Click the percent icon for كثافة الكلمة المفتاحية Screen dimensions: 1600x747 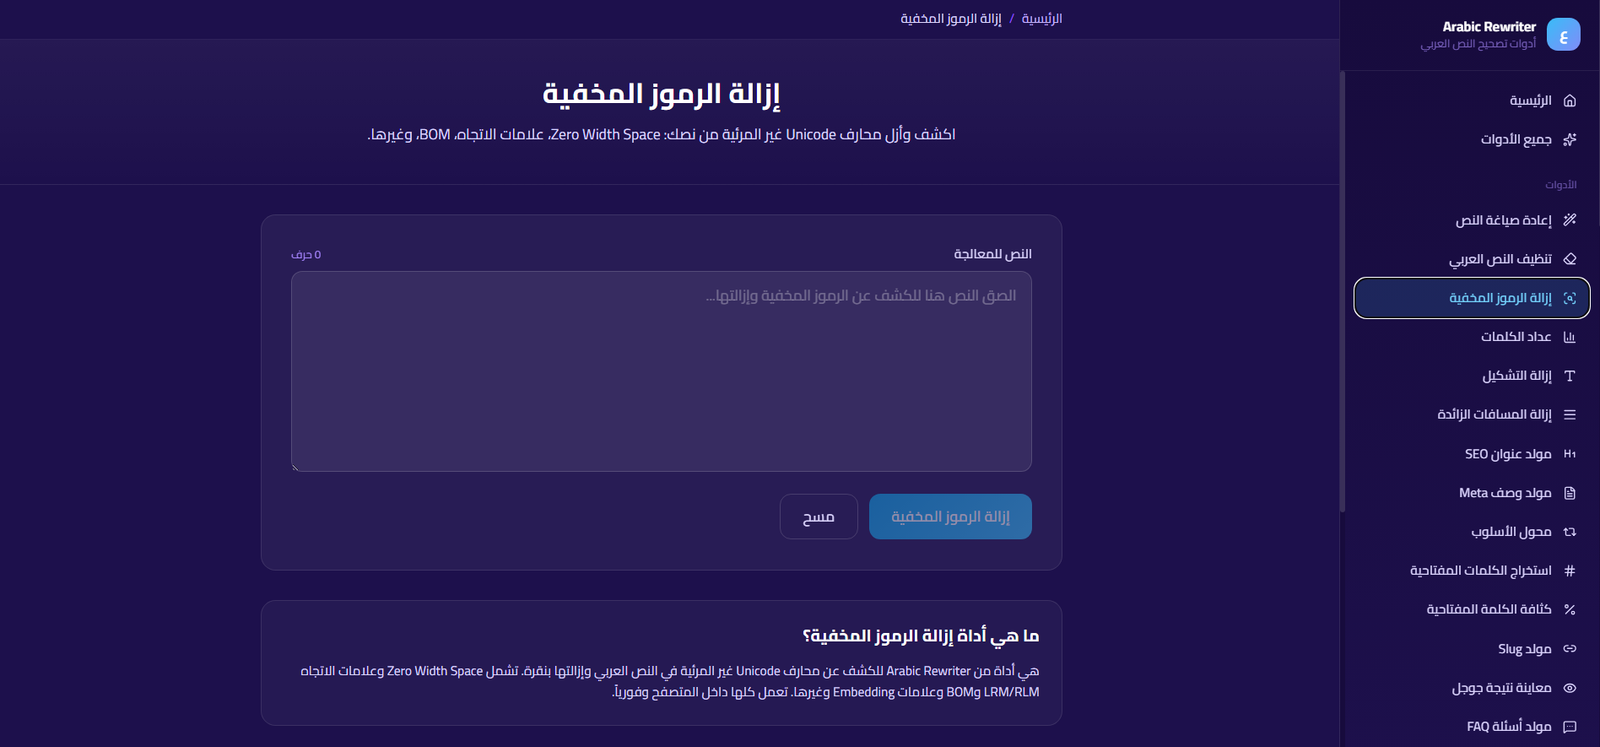tap(1570, 610)
